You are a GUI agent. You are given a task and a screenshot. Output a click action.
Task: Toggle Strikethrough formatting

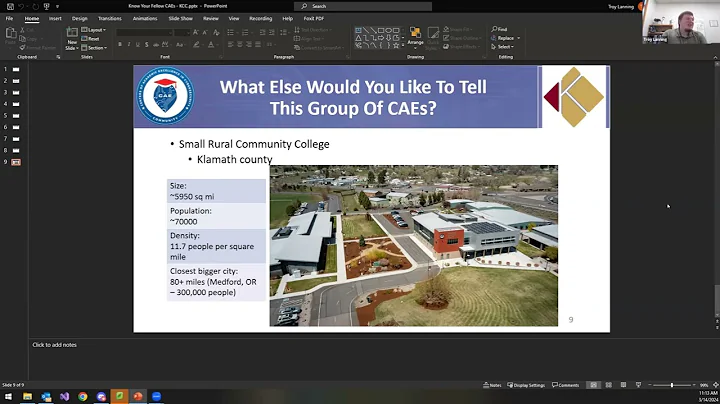(156, 45)
